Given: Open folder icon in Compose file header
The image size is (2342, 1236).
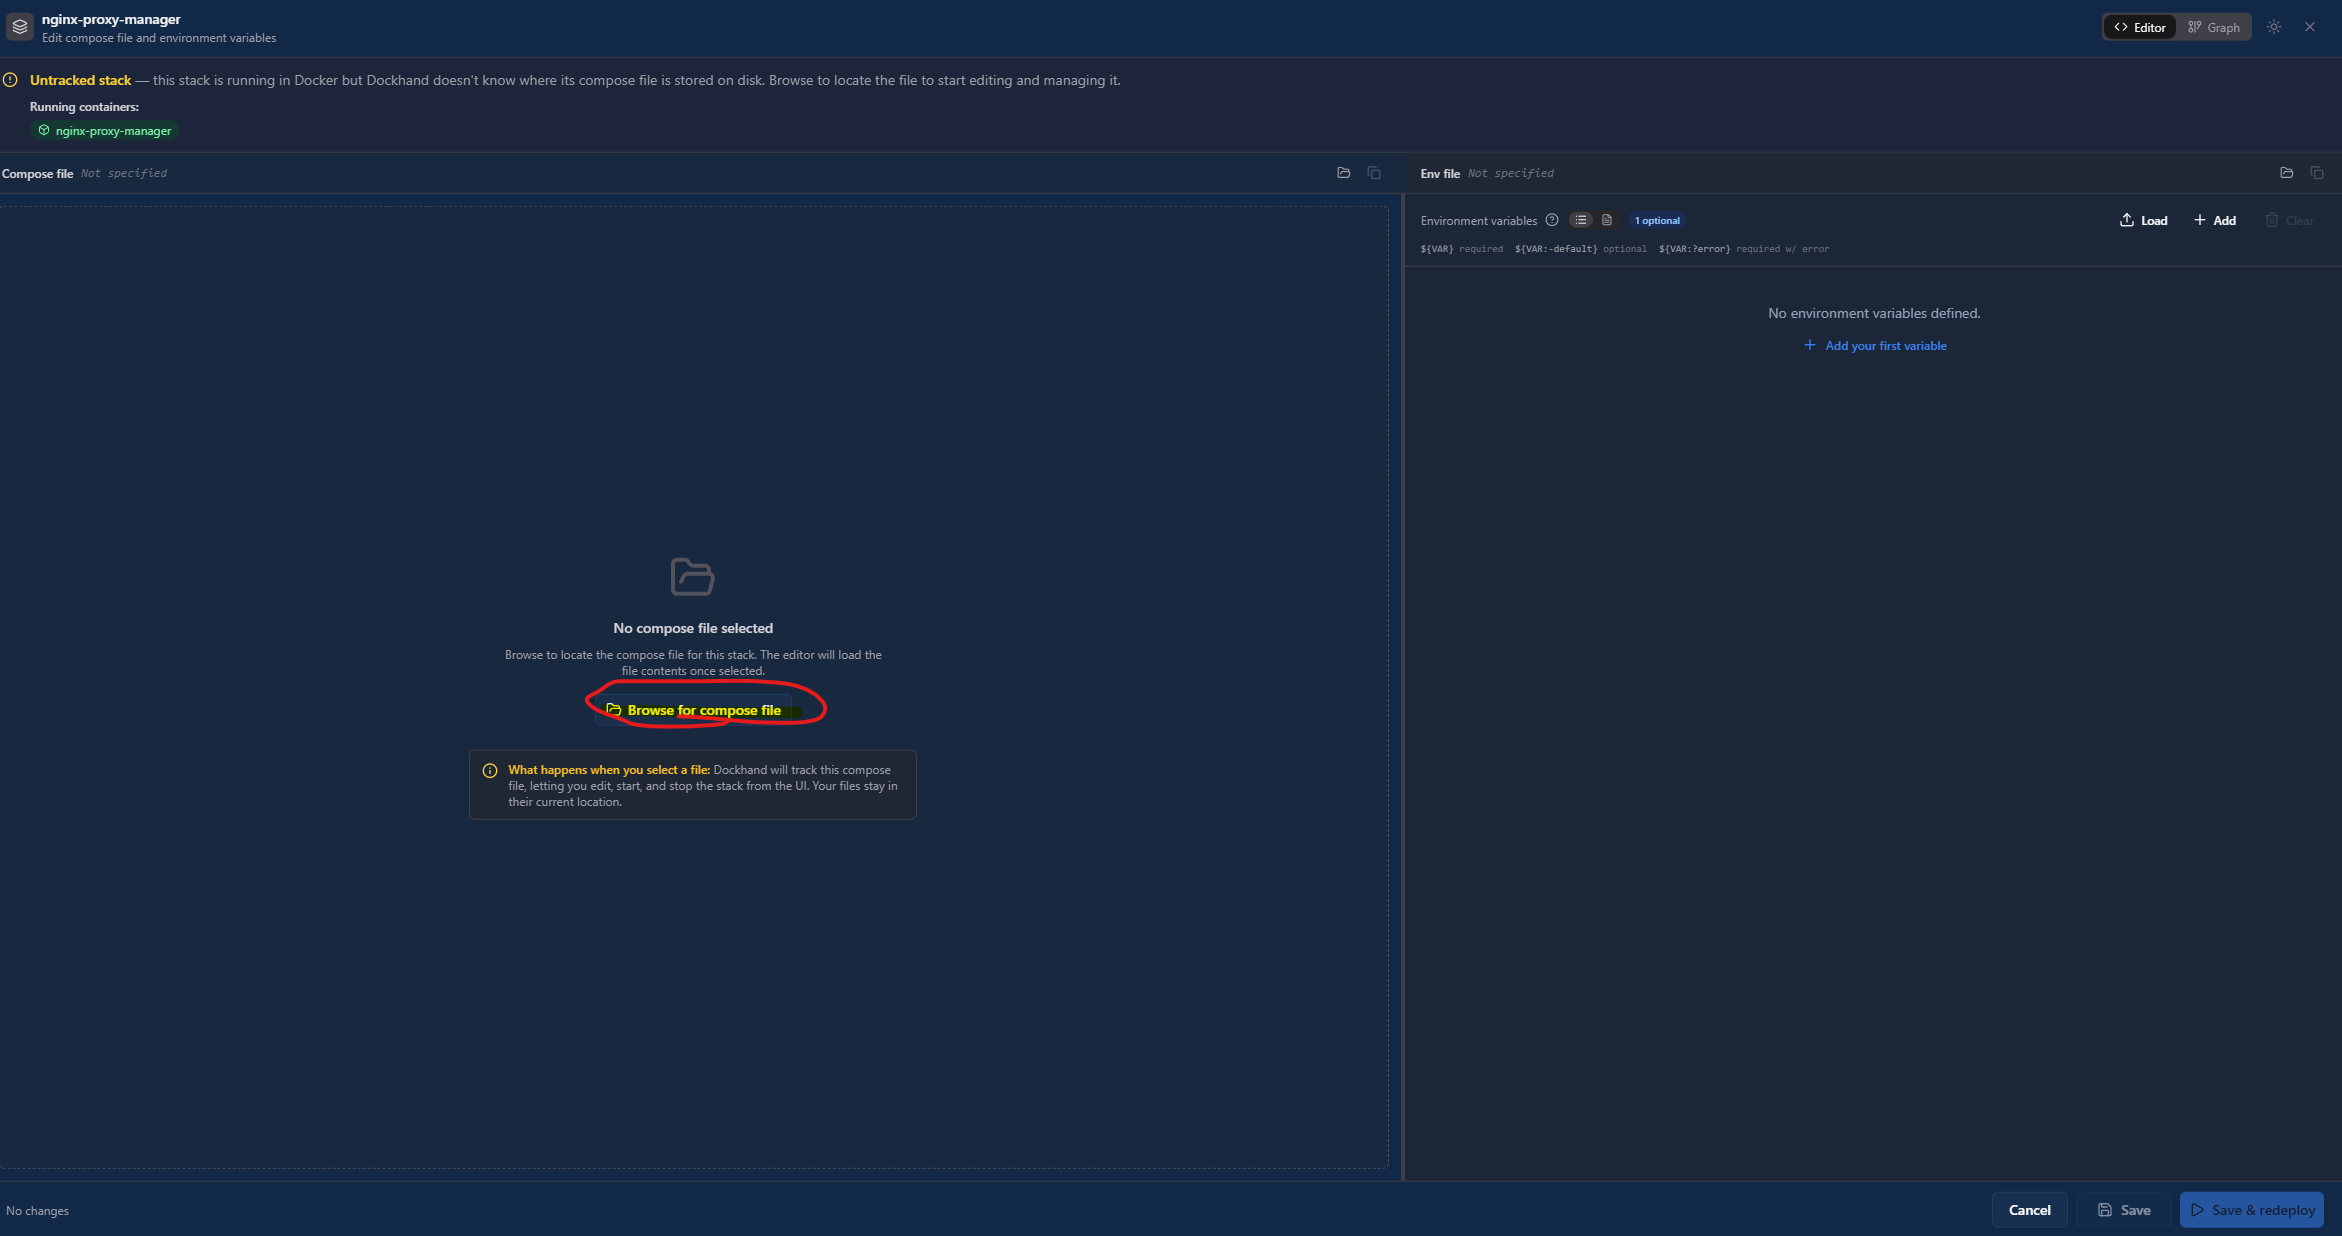Looking at the screenshot, I should (x=1343, y=173).
